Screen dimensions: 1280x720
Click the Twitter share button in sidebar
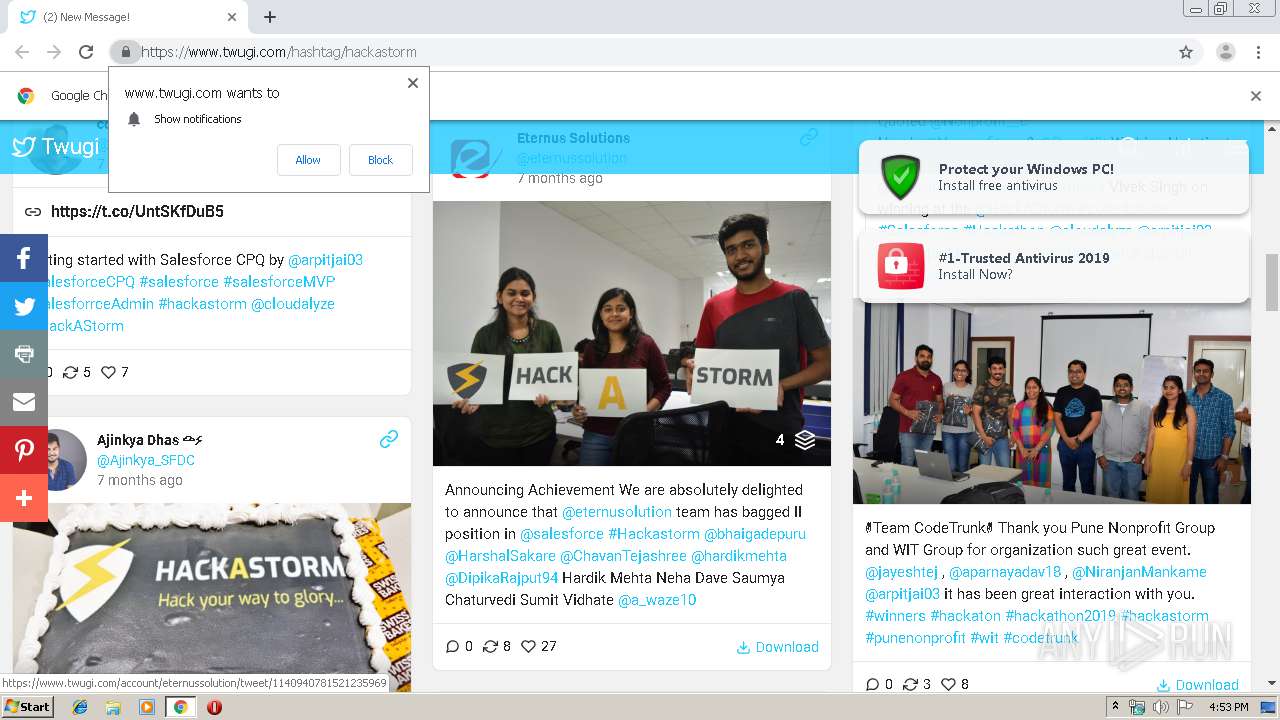[x=24, y=307]
